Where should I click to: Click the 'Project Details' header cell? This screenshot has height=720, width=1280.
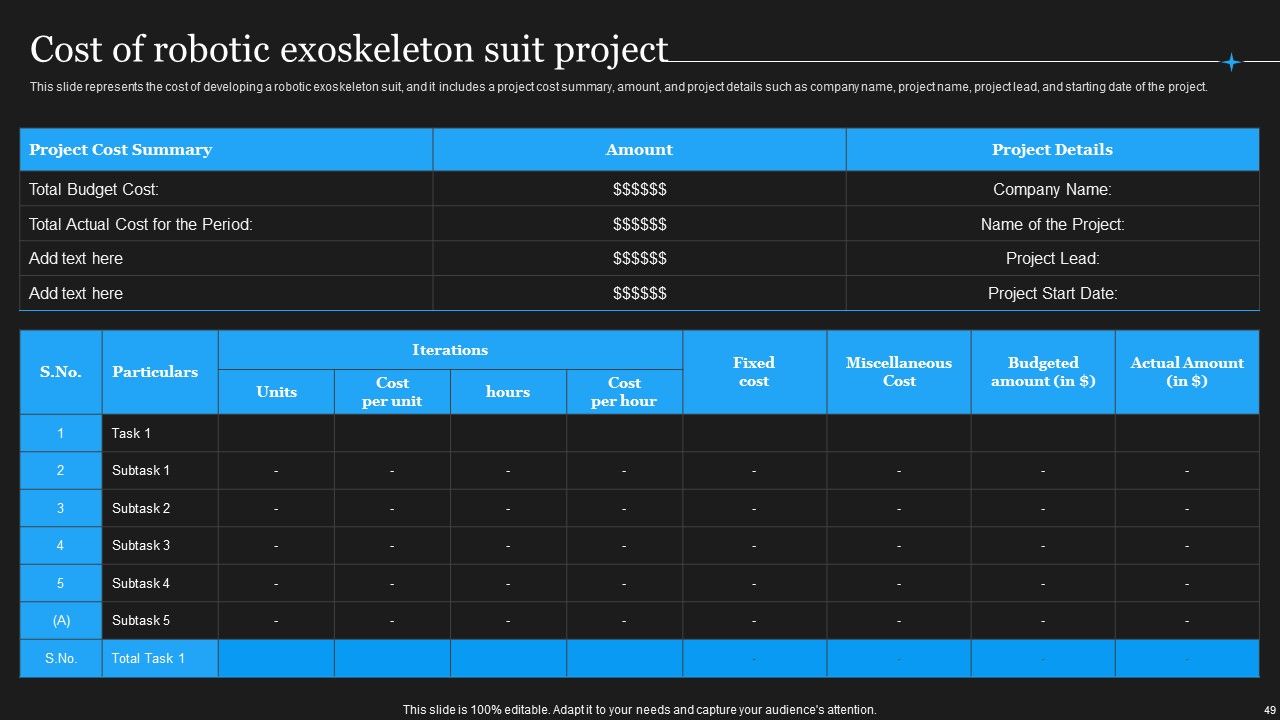pos(1052,150)
